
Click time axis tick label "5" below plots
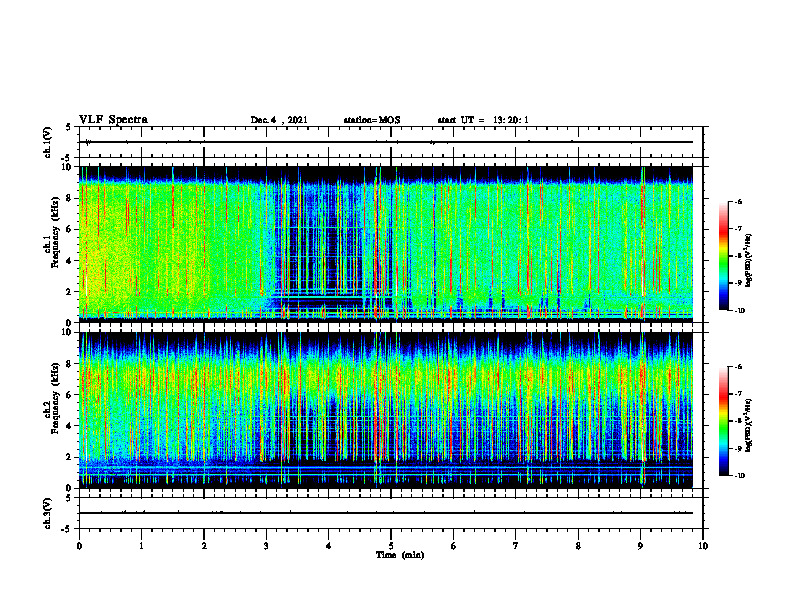pos(391,546)
